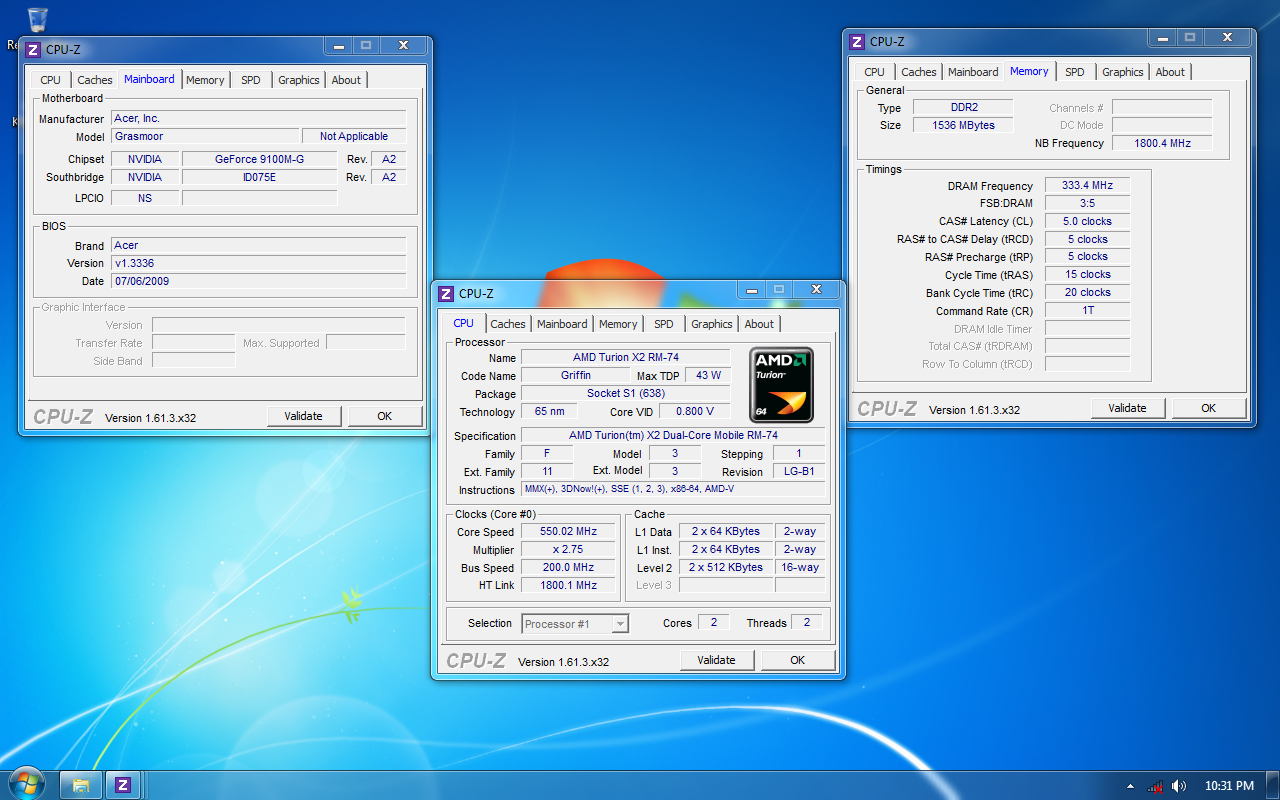Viewport: 1280px width, 800px height.
Task: Close the CPU-Z Mainboard window
Action: pyautogui.click(x=404, y=46)
